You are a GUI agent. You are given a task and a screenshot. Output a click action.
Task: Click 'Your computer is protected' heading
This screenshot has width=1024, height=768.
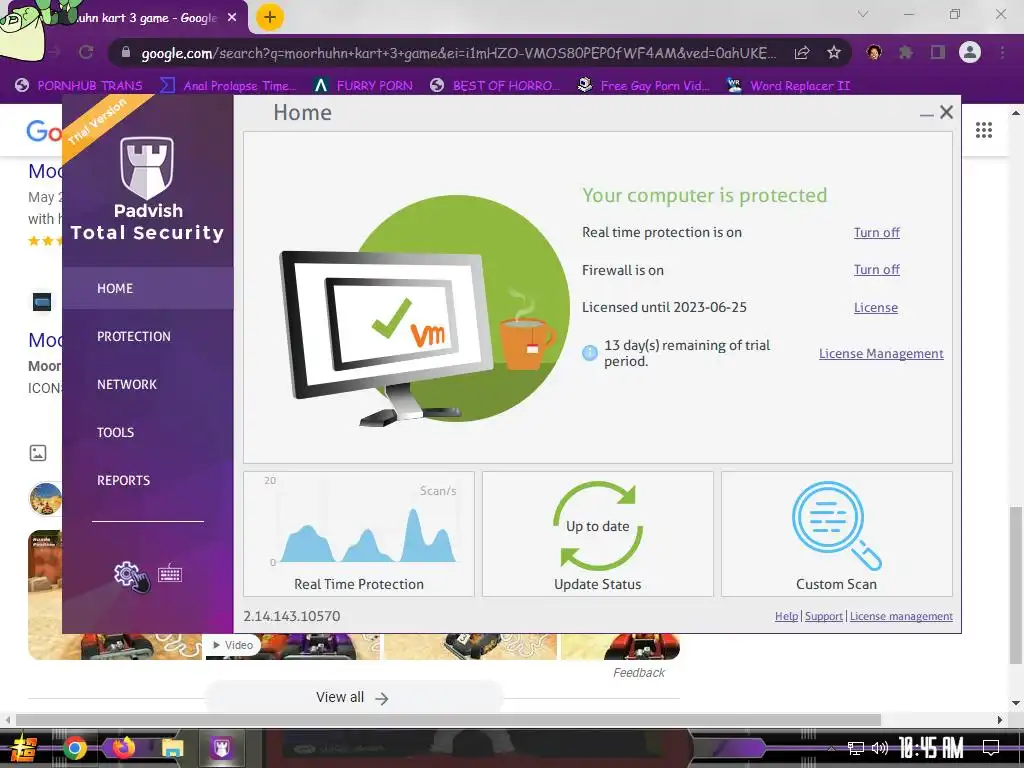pyautogui.click(x=705, y=195)
